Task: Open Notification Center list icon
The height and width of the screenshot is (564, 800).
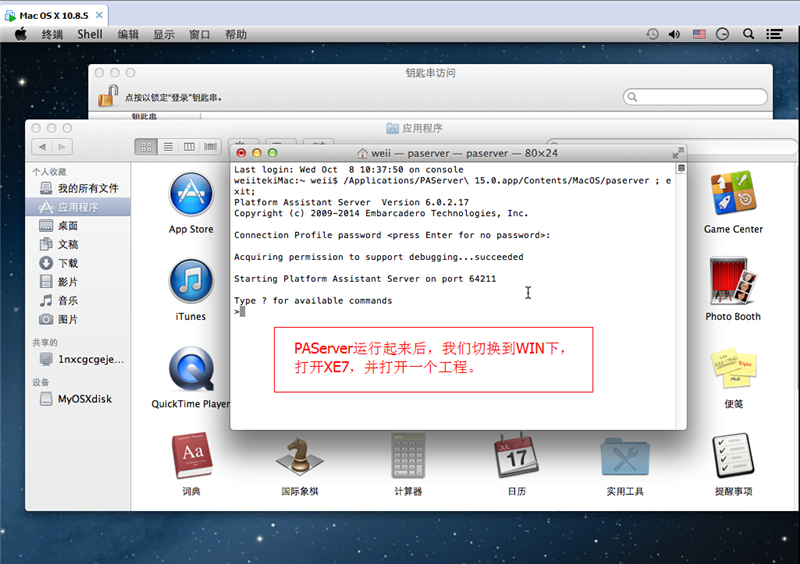Action: pos(774,34)
